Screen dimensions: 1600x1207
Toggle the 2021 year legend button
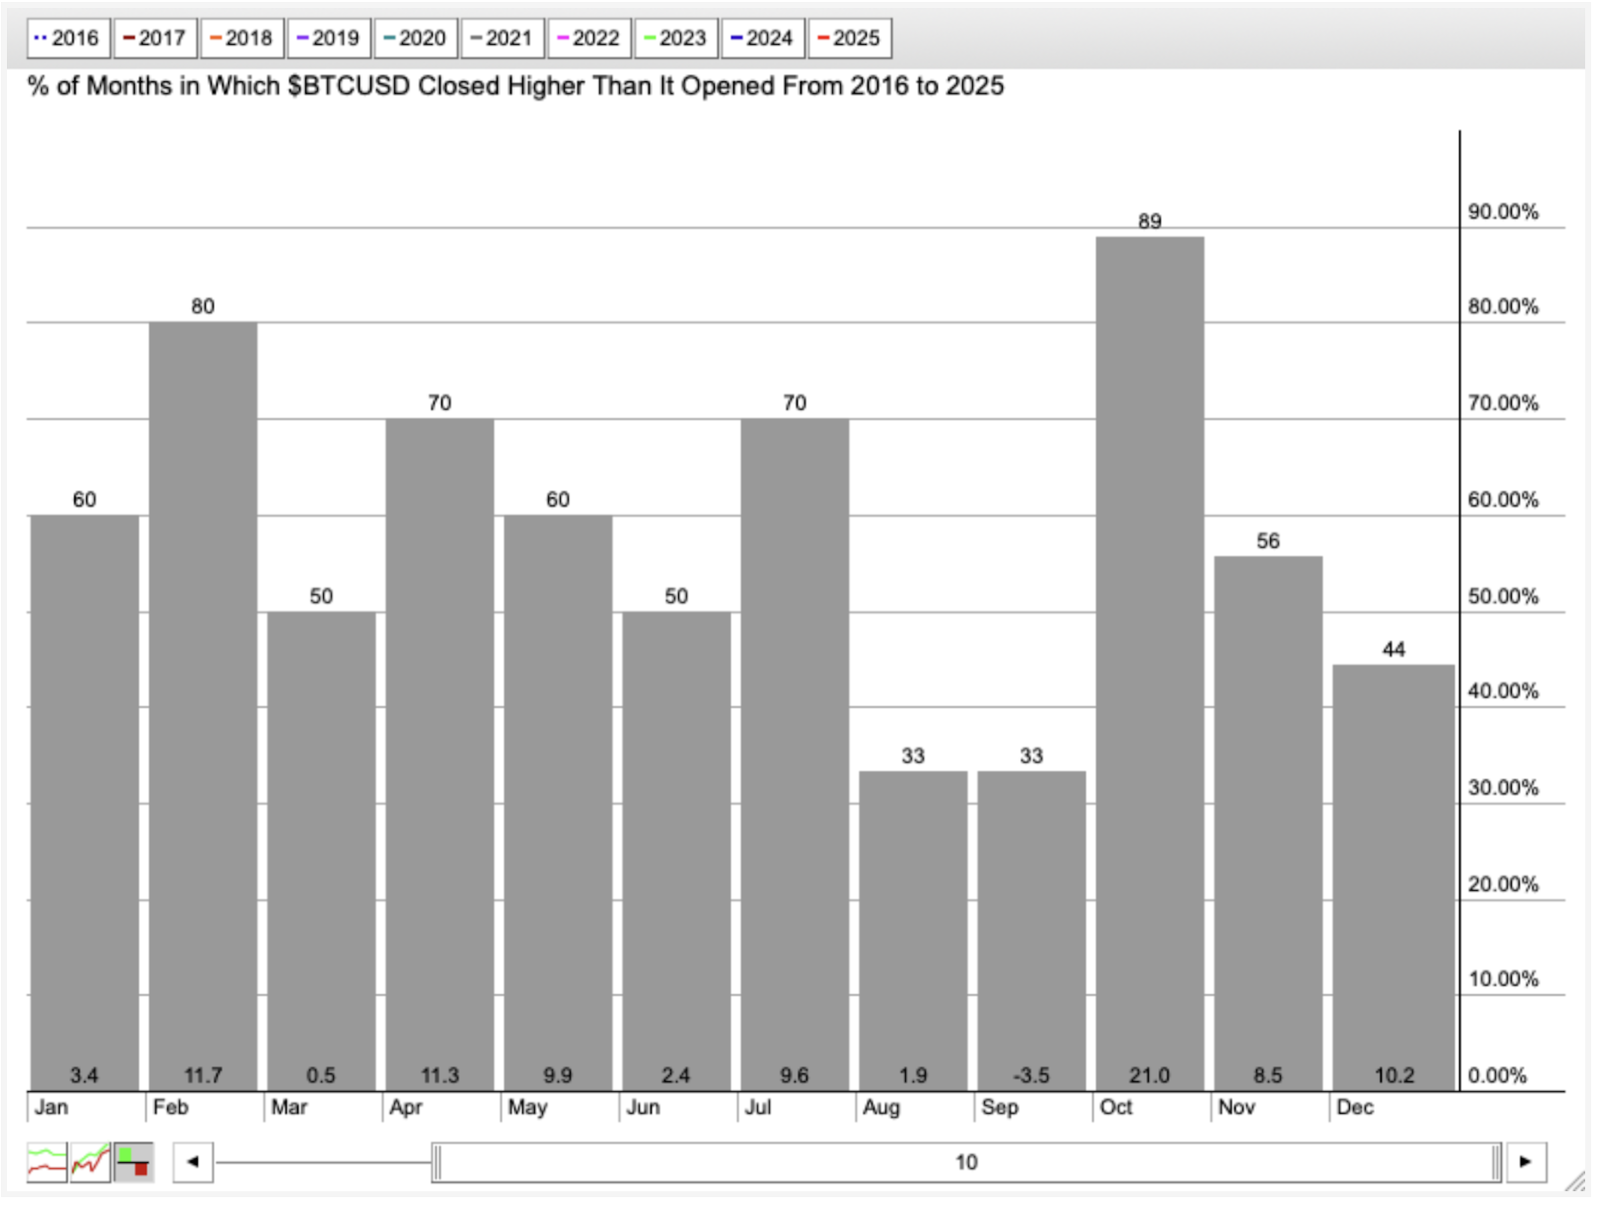coord(503,38)
